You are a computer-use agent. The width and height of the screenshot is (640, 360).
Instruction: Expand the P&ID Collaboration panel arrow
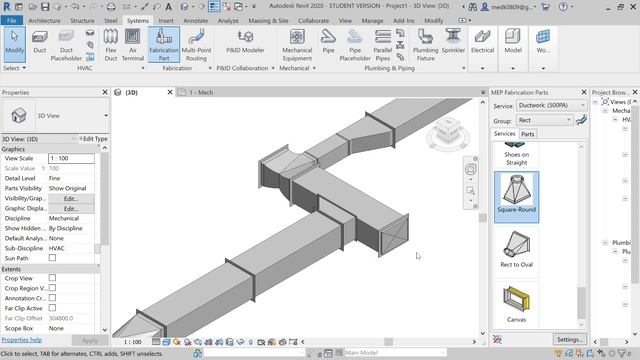point(273,68)
